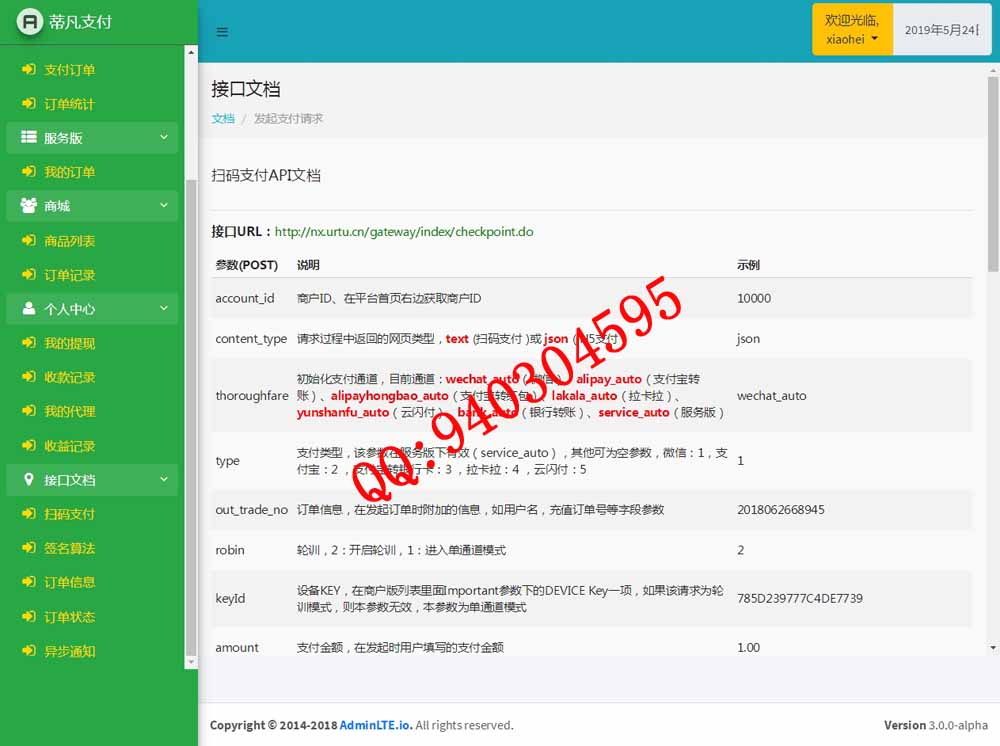Viewport: 1000px width, 746px height.
Task: Click the hamburger menu toggle icon
Action: pyautogui.click(x=222, y=32)
